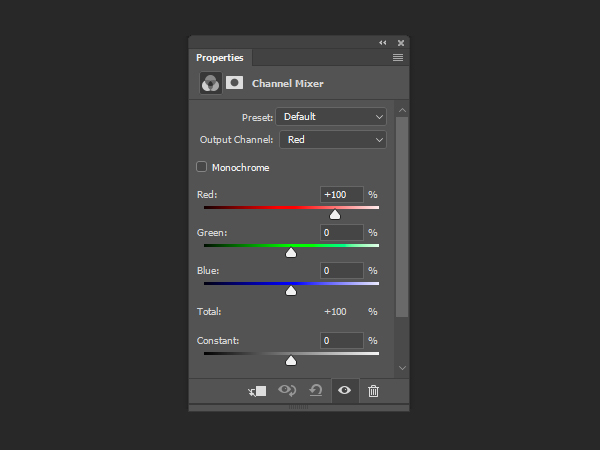Click the Red slider handle
600x450 pixels.
(335, 215)
